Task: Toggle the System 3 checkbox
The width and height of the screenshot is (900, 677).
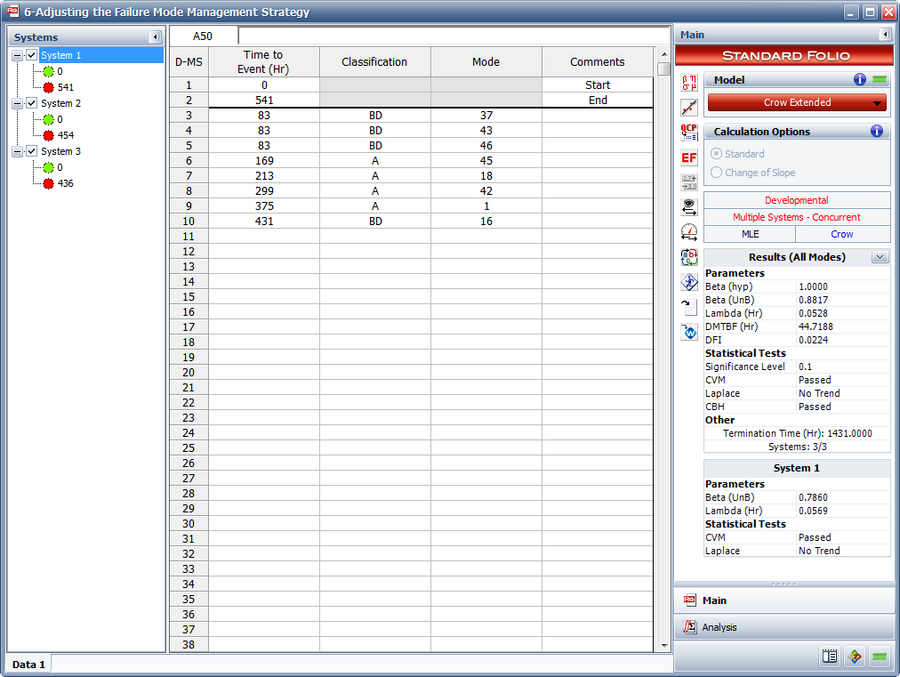Action: click(32, 151)
